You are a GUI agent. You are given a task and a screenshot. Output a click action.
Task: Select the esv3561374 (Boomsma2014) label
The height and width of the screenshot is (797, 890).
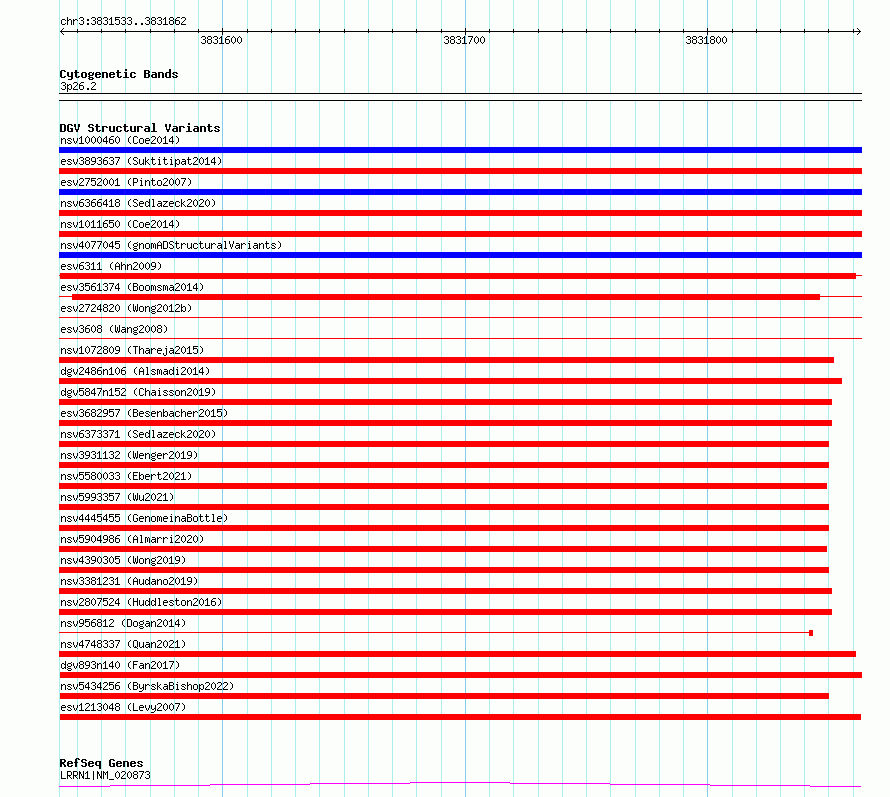(132, 287)
